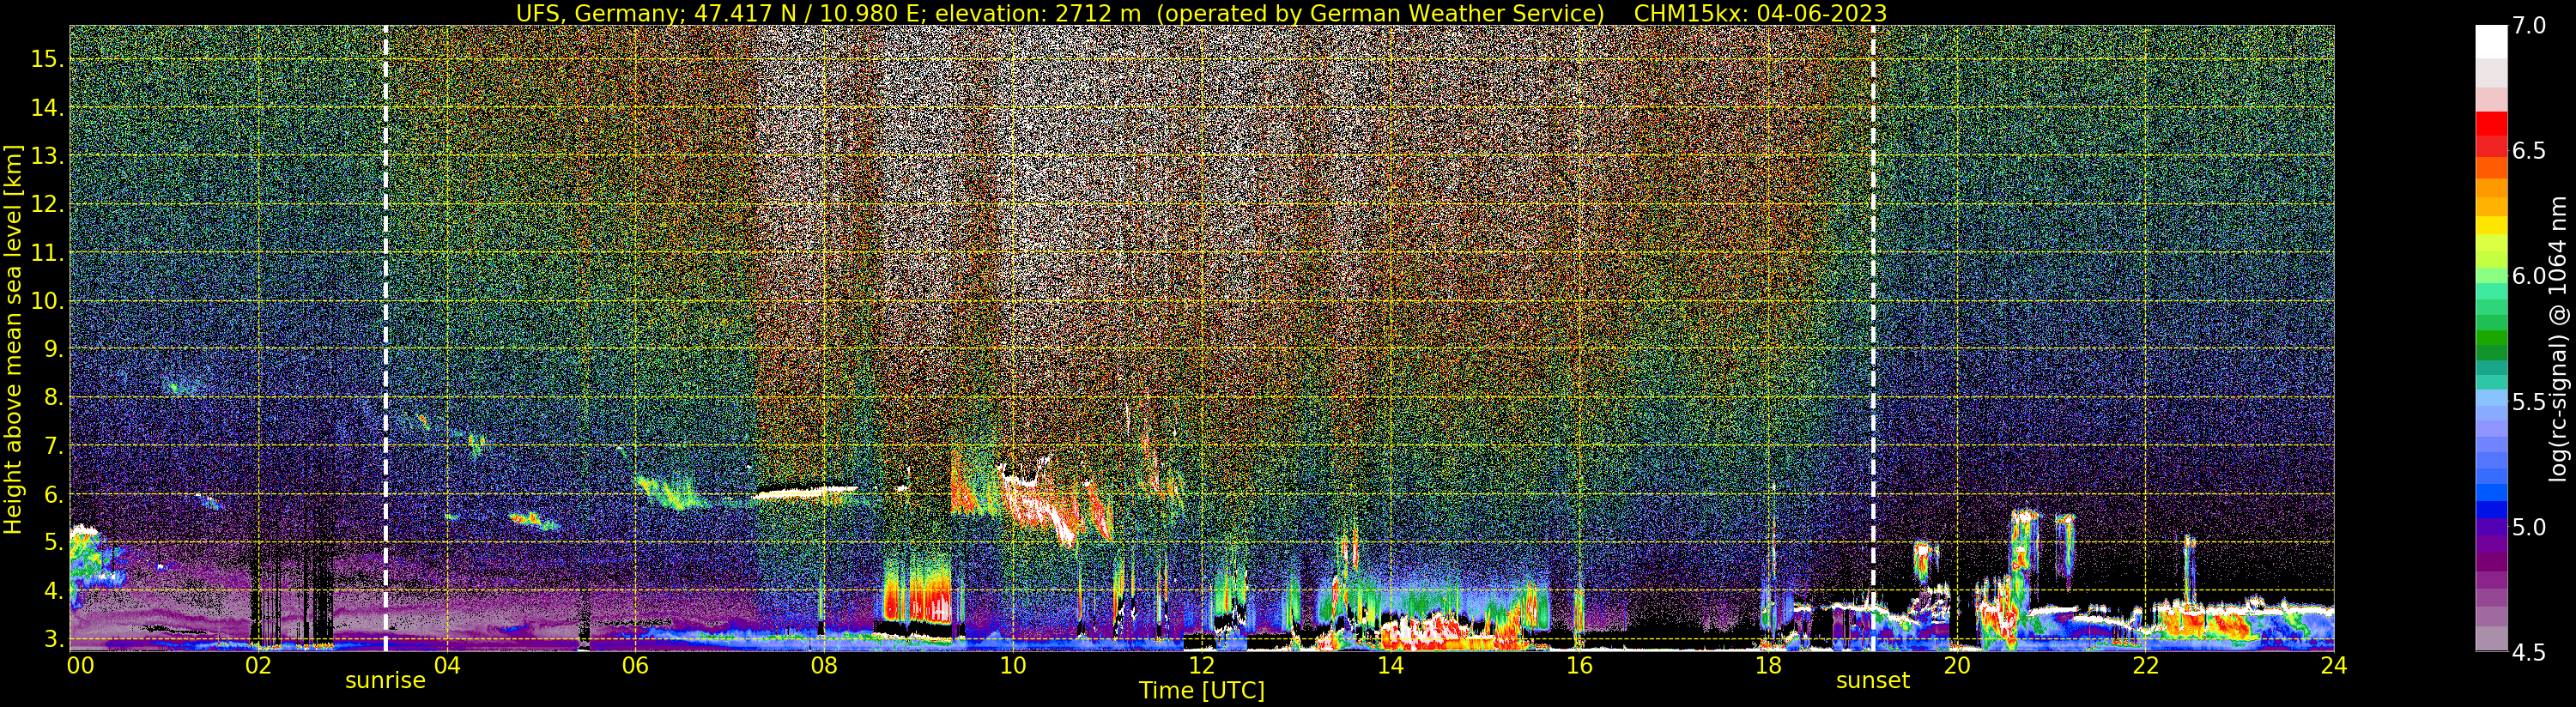Click the time tick label '10'
Image resolution: width=2576 pixels, height=707 pixels.
point(1013,666)
